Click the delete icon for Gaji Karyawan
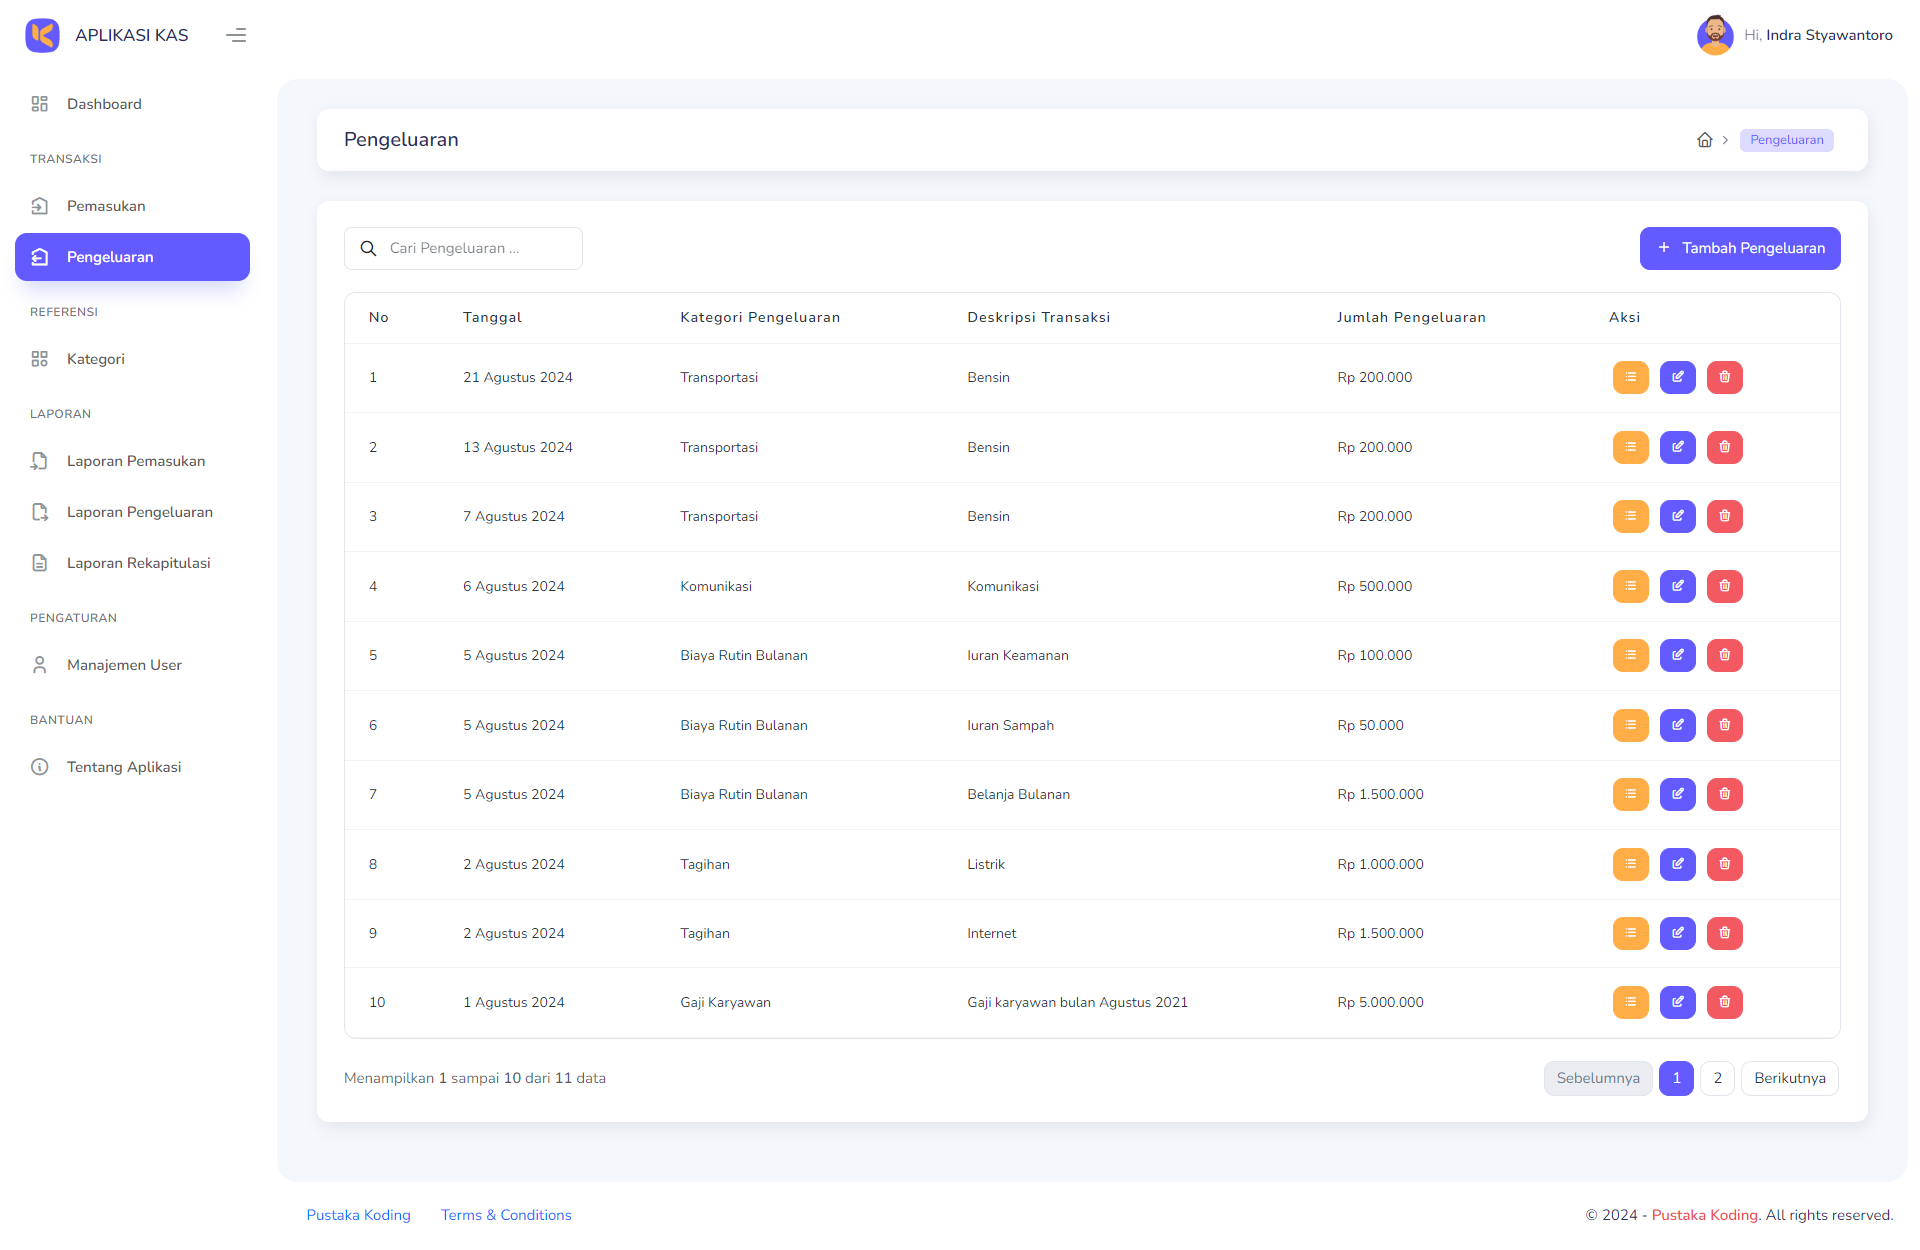1920x1250 pixels. (1723, 1002)
